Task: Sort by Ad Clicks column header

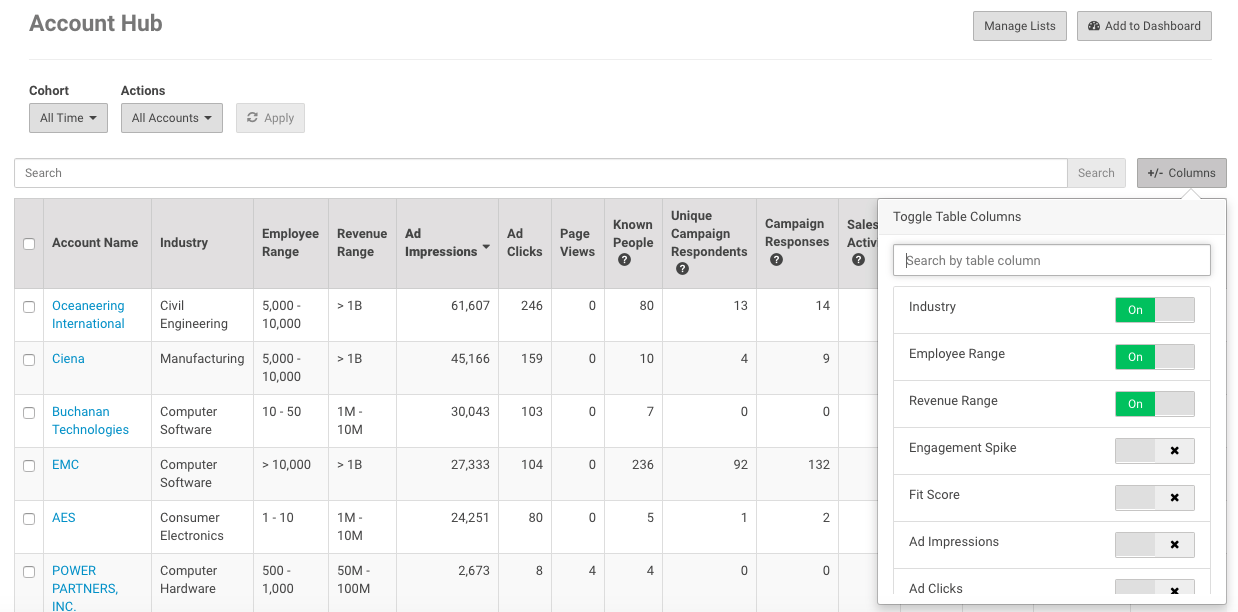Action: tap(524, 243)
